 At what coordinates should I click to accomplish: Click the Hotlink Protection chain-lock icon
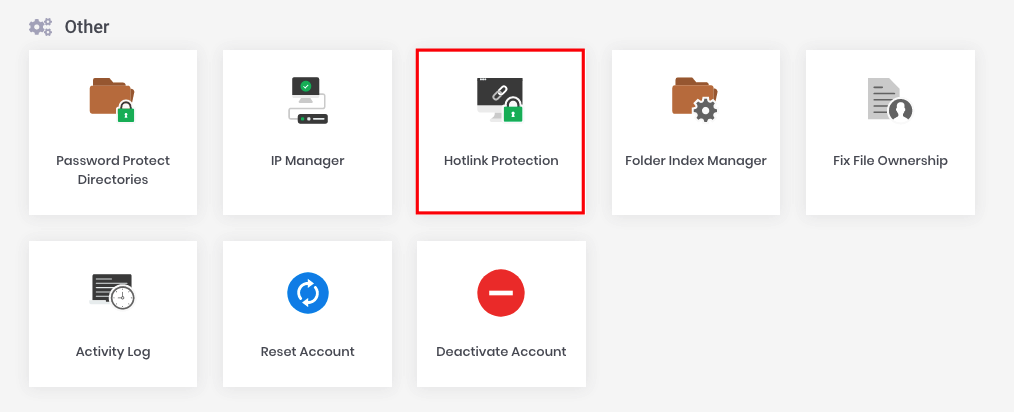pos(500,100)
